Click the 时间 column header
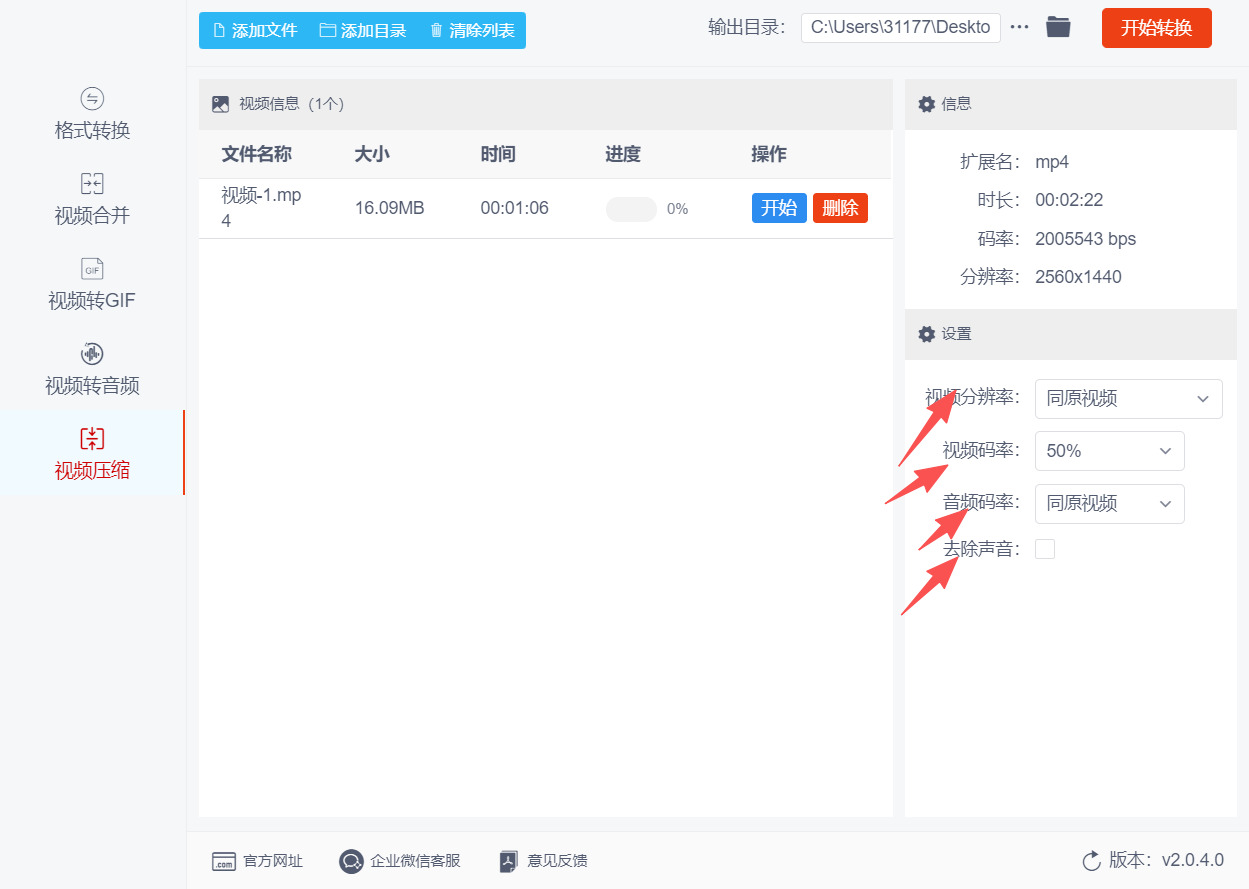This screenshot has height=889, width=1249. point(498,154)
